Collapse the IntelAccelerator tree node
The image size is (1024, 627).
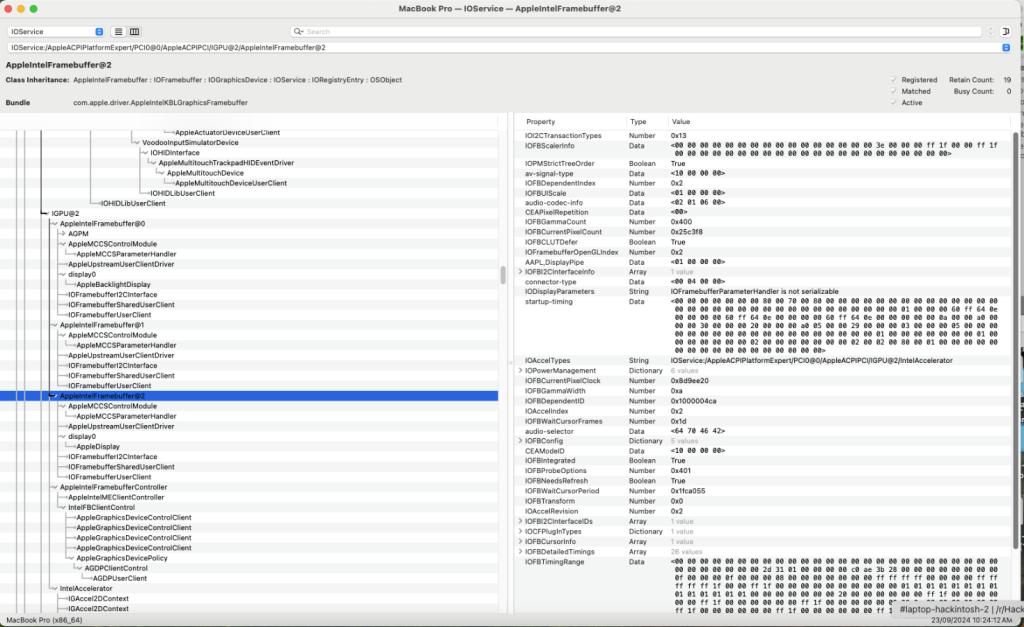[53, 589]
